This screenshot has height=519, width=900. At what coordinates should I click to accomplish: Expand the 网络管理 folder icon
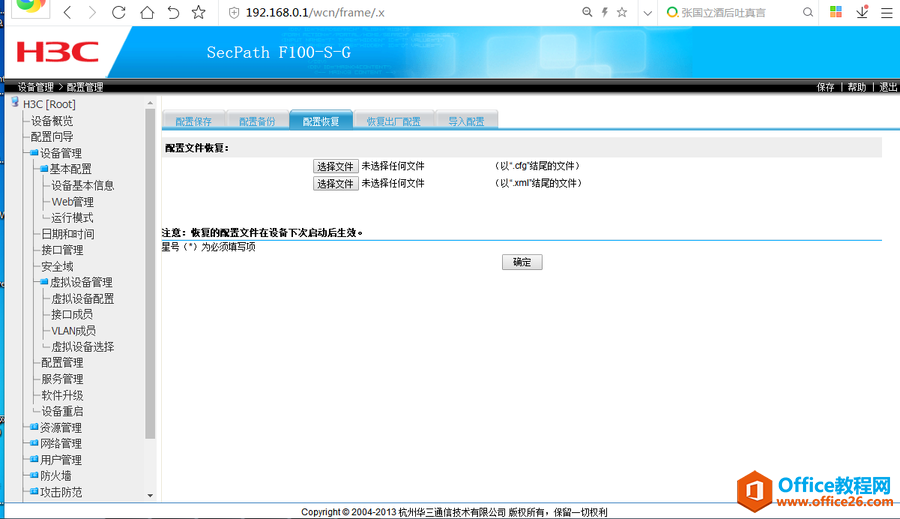tap(34, 443)
